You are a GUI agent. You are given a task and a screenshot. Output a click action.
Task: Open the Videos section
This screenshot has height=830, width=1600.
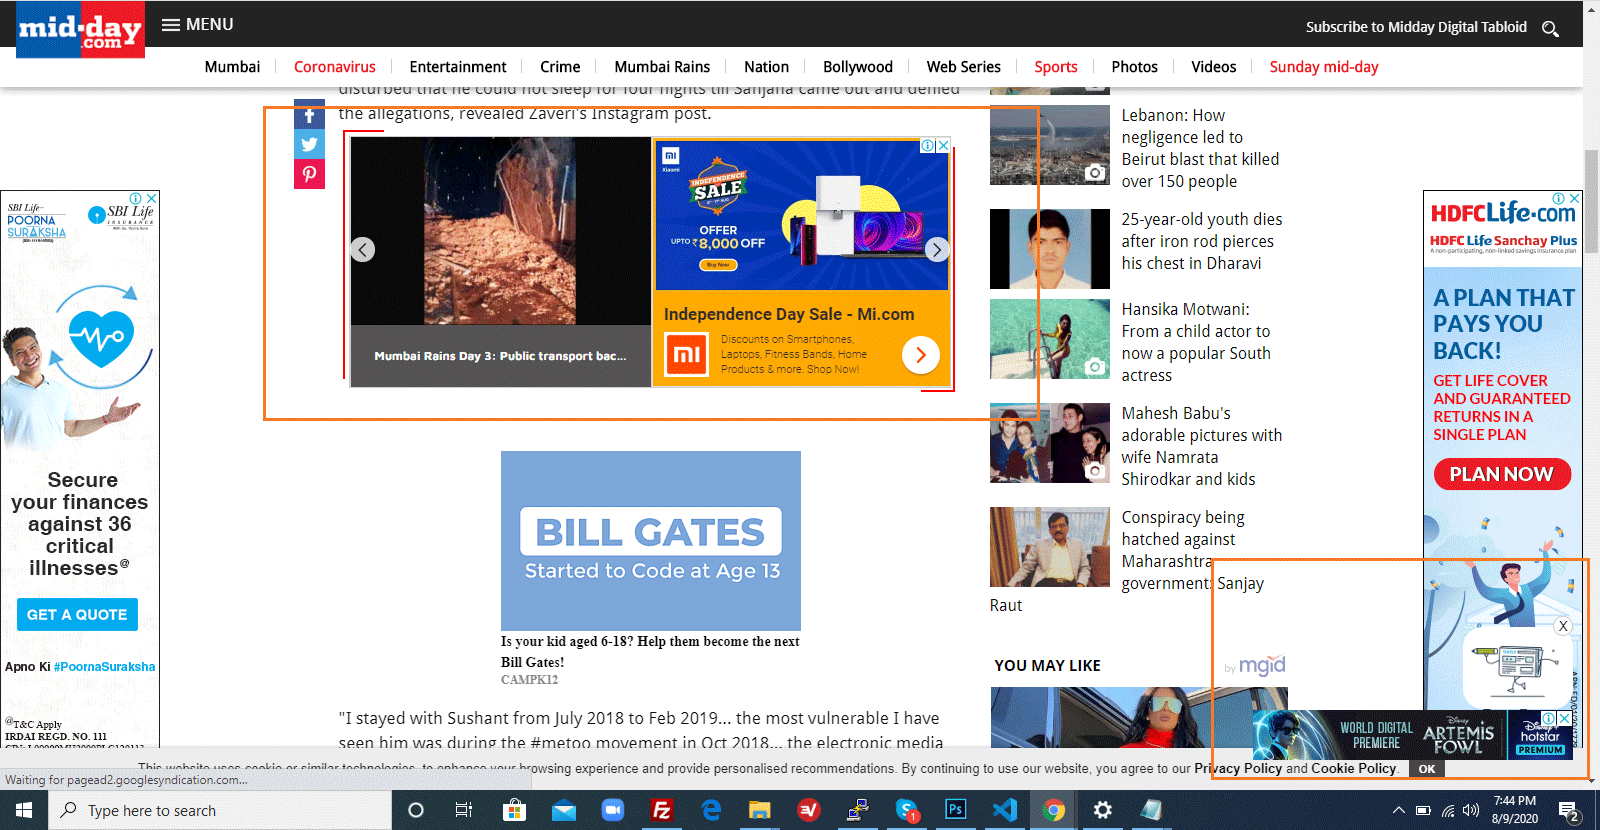coord(1213,67)
